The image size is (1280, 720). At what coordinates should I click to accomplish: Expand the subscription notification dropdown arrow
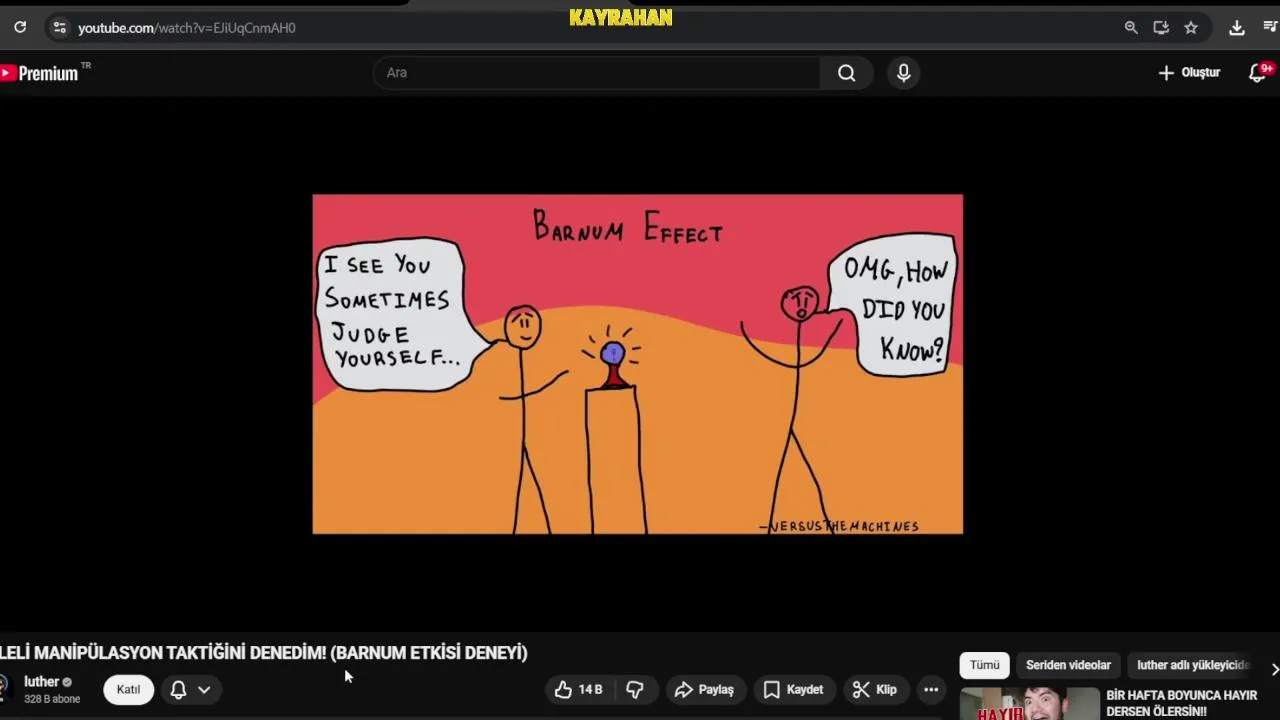204,689
